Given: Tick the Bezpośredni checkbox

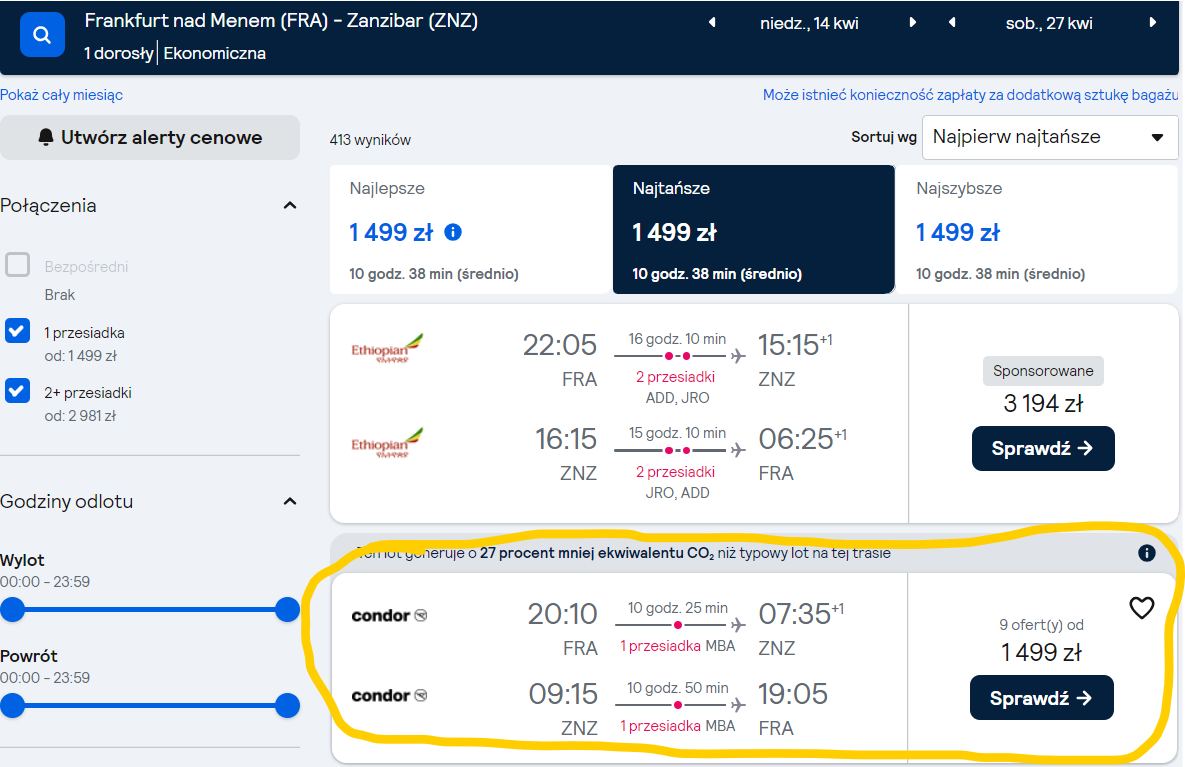Looking at the screenshot, I should 17,265.
